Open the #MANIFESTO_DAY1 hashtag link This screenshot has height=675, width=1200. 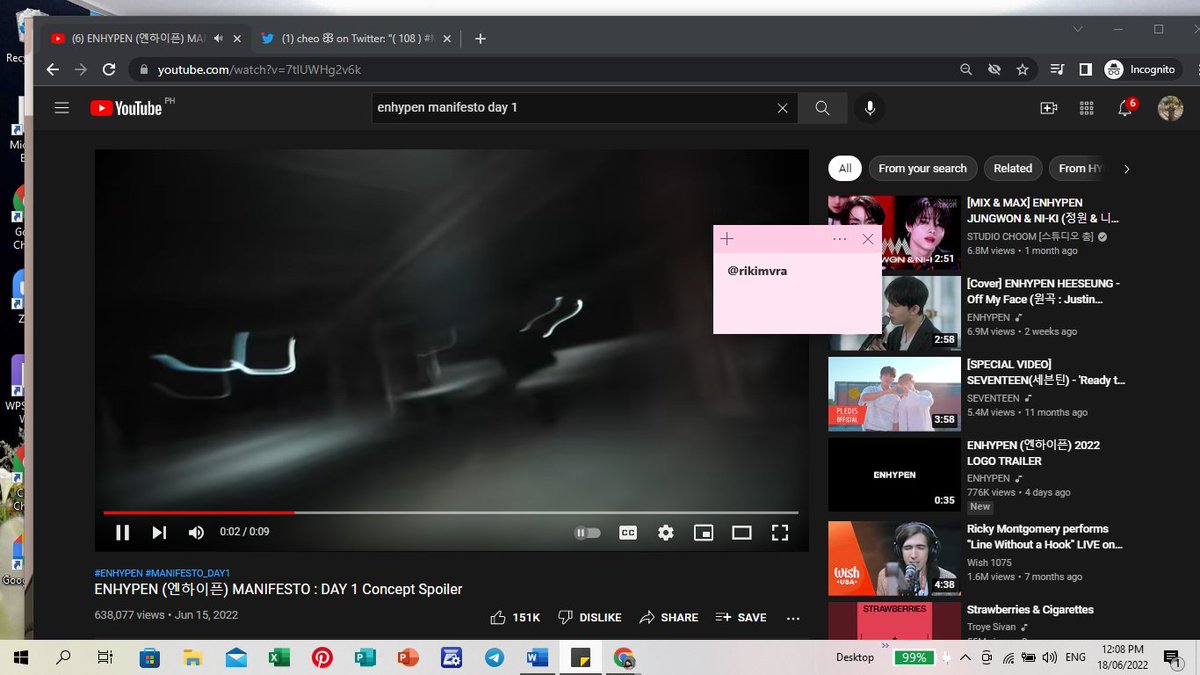click(188, 573)
